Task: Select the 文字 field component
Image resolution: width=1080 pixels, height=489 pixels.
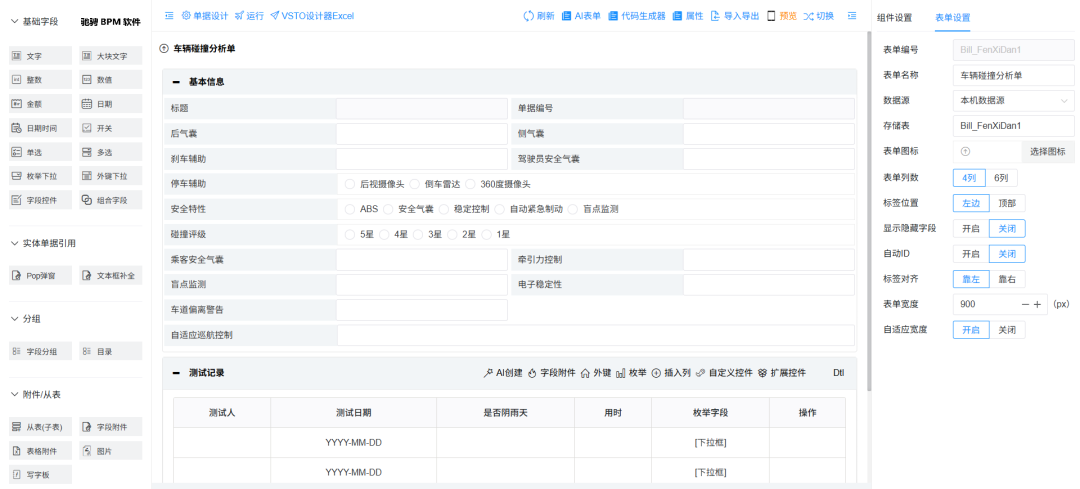Action: coord(40,56)
